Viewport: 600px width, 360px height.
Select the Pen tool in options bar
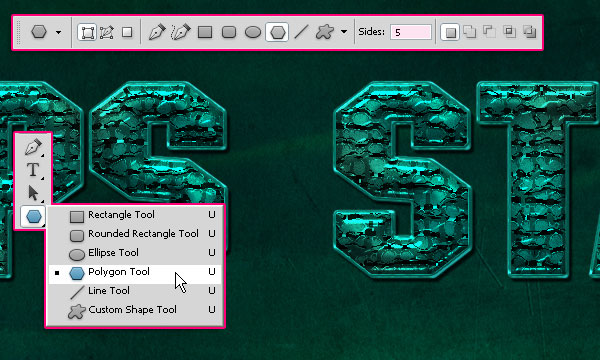pyautogui.click(x=157, y=32)
